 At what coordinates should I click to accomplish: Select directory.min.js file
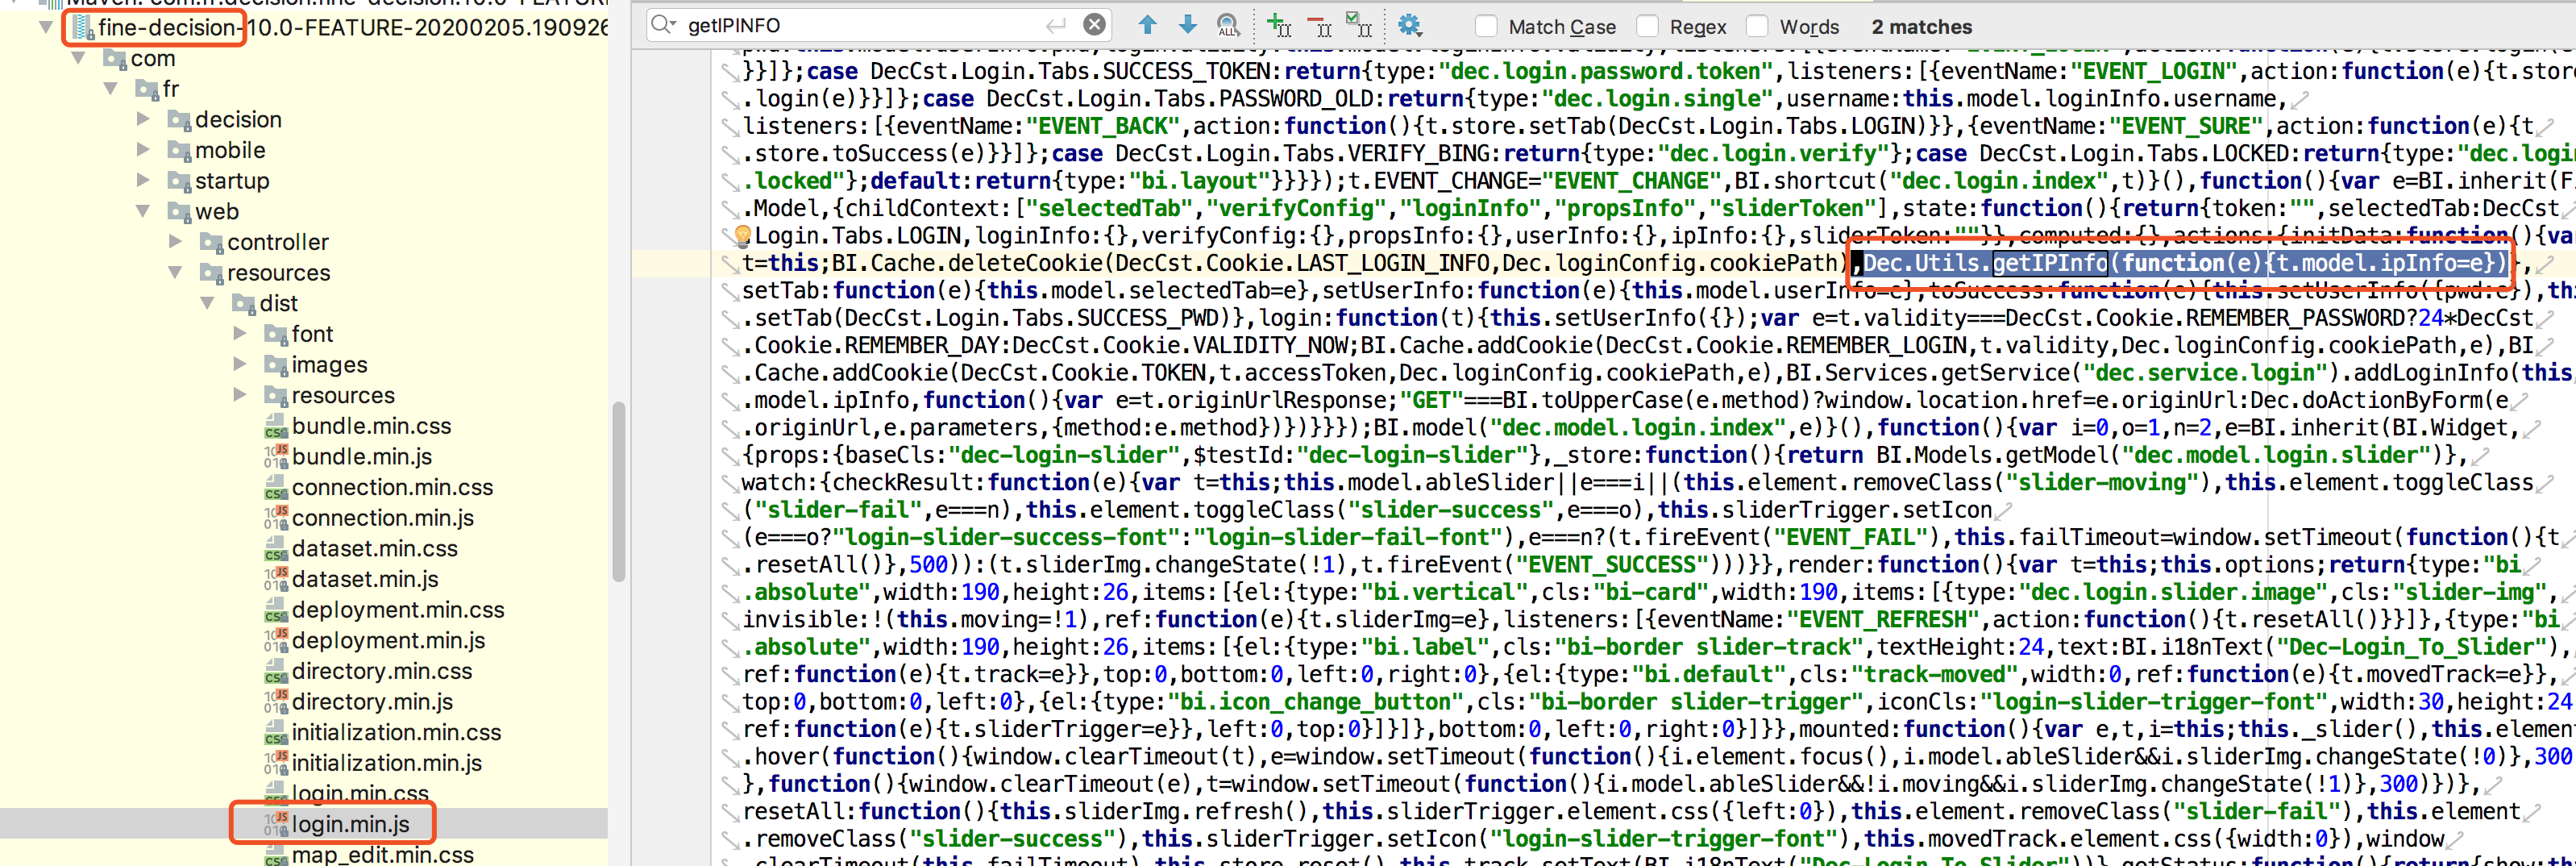coord(372,701)
